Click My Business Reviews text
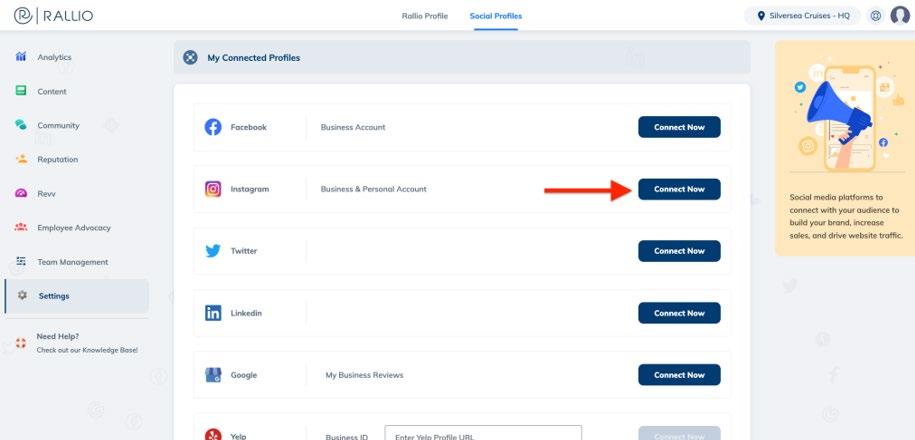915x440 pixels. [x=364, y=375]
